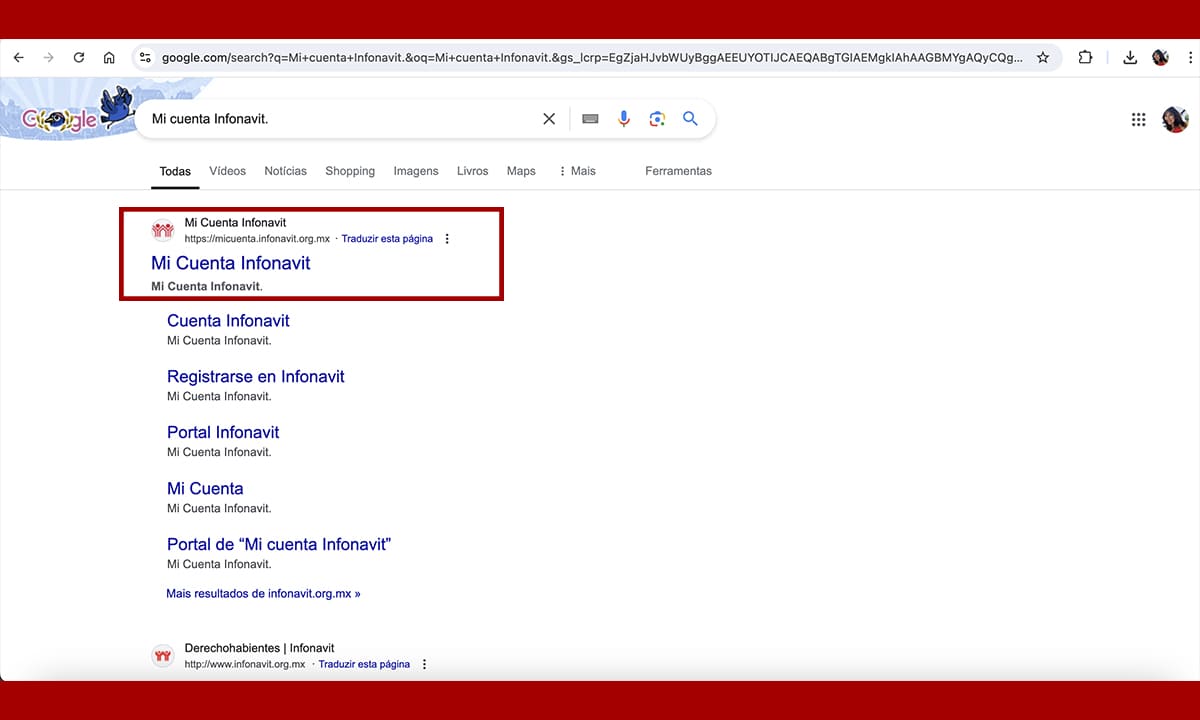Viewport: 1200px width, 720px height.
Task: Click Traduzir esta página for micuenta result
Action: [x=387, y=239]
